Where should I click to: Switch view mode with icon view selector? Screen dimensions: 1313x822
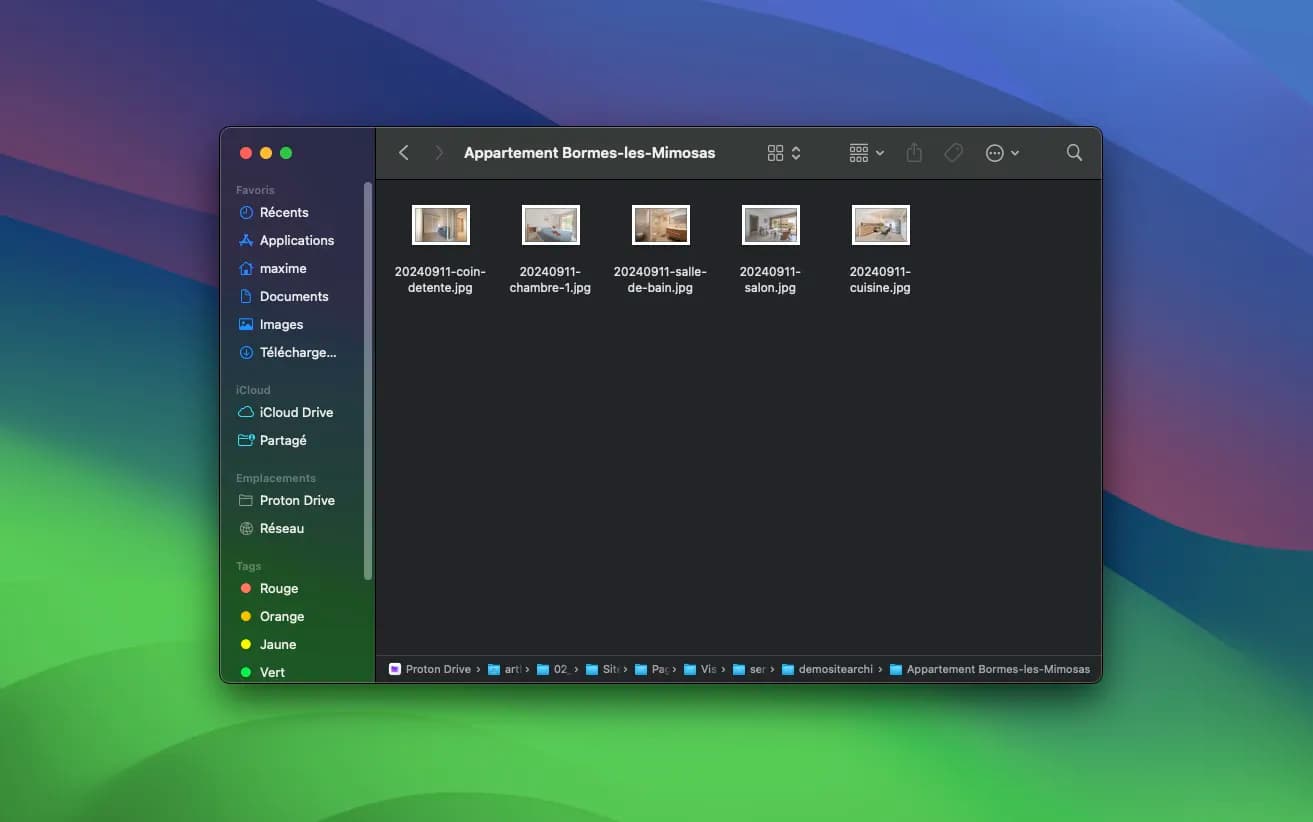coord(784,153)
